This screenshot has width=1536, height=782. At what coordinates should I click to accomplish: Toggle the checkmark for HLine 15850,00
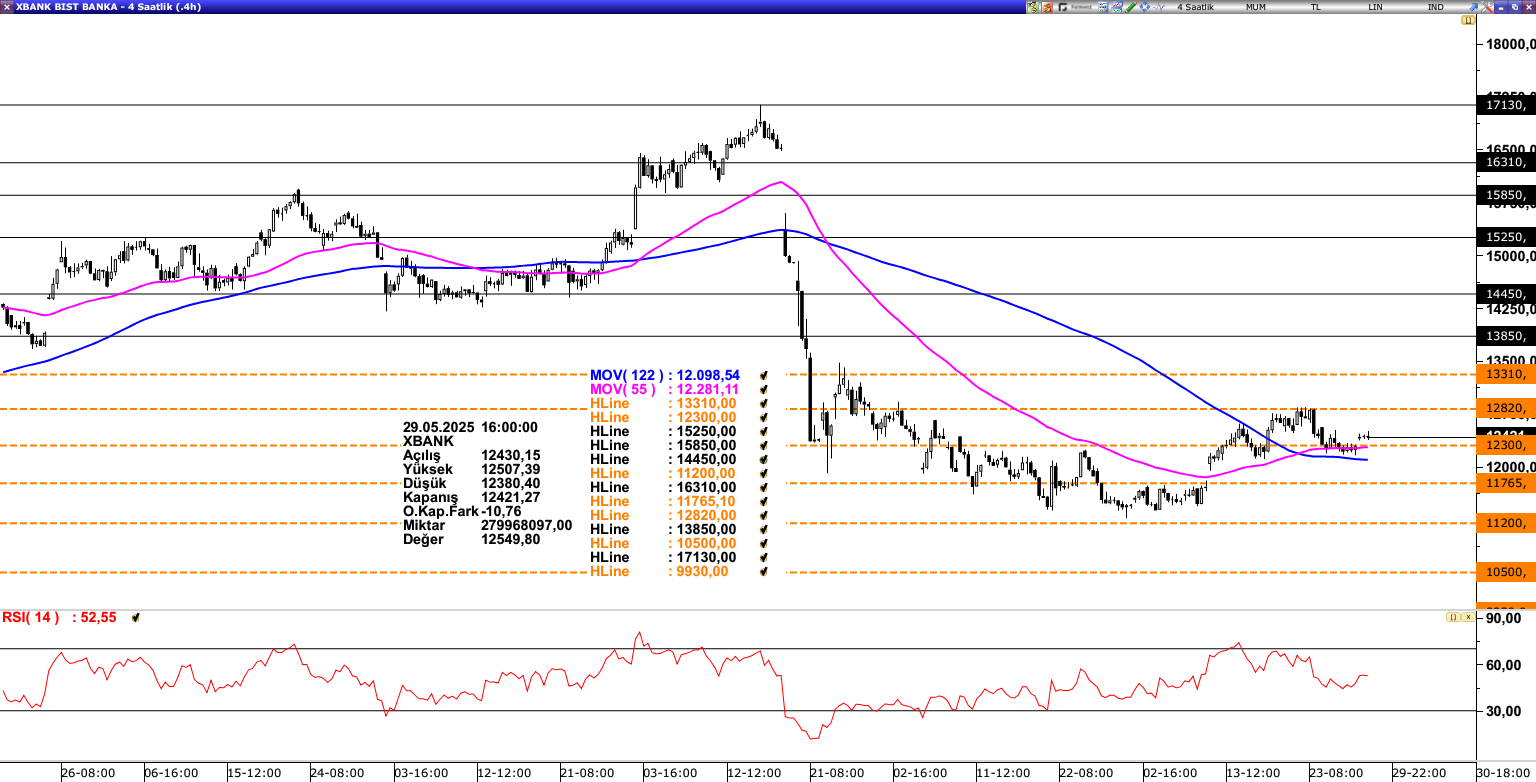point(764,445)
